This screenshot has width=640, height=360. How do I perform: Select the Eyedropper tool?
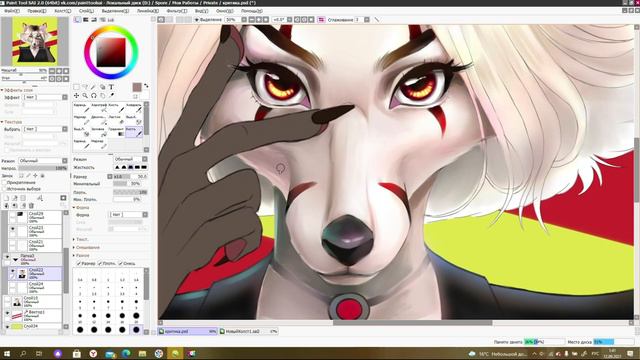(x=111, y=96)
